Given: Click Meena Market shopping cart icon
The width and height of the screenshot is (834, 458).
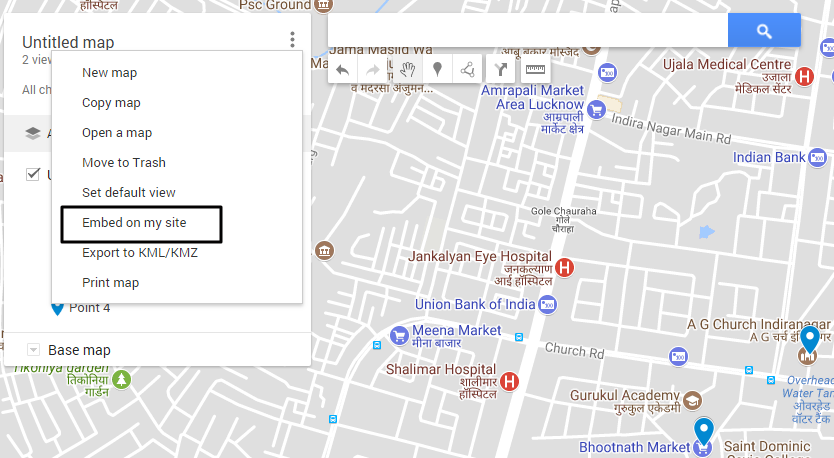Looking at the screenshot, I should [x=399, y=336].
